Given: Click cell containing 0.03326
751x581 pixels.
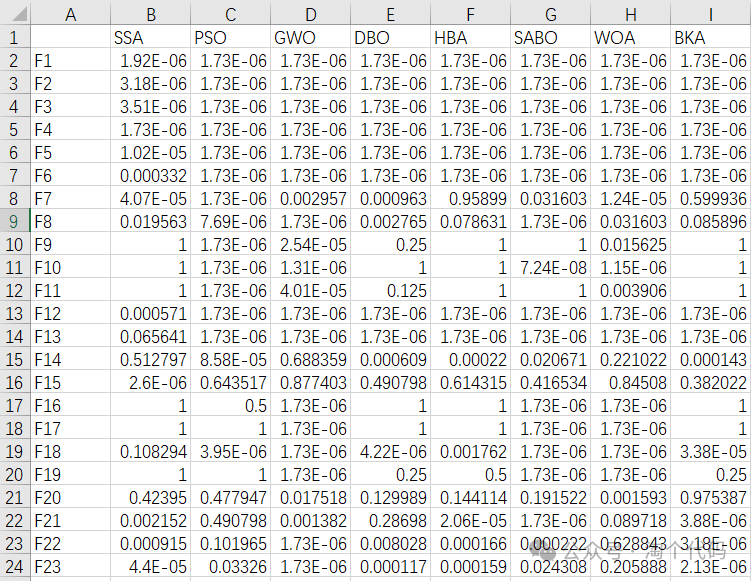Looking at the screenshot, I should pyautogui.click(x=231, y=566).
